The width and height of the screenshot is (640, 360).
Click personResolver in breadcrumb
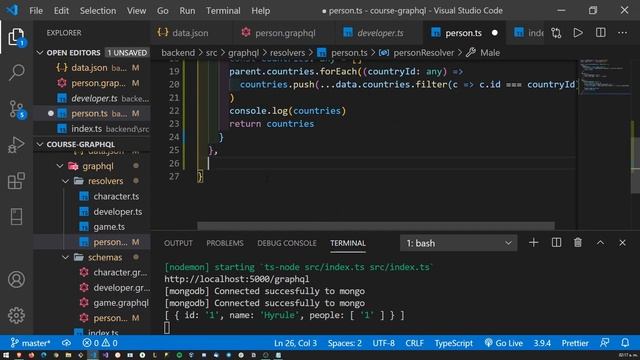click(423, 53)
